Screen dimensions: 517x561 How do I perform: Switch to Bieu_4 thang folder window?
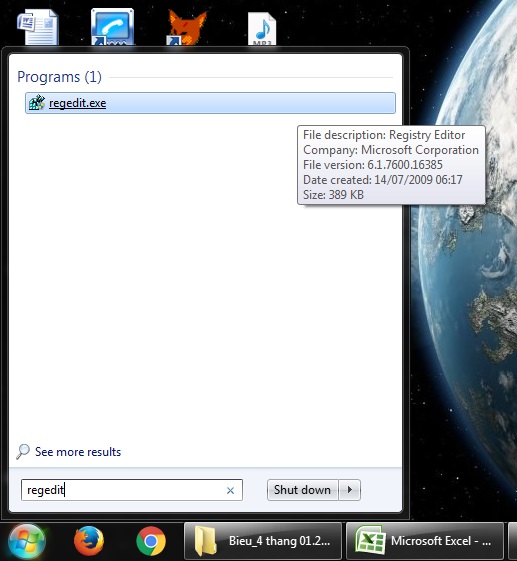(x=263, y=541)
